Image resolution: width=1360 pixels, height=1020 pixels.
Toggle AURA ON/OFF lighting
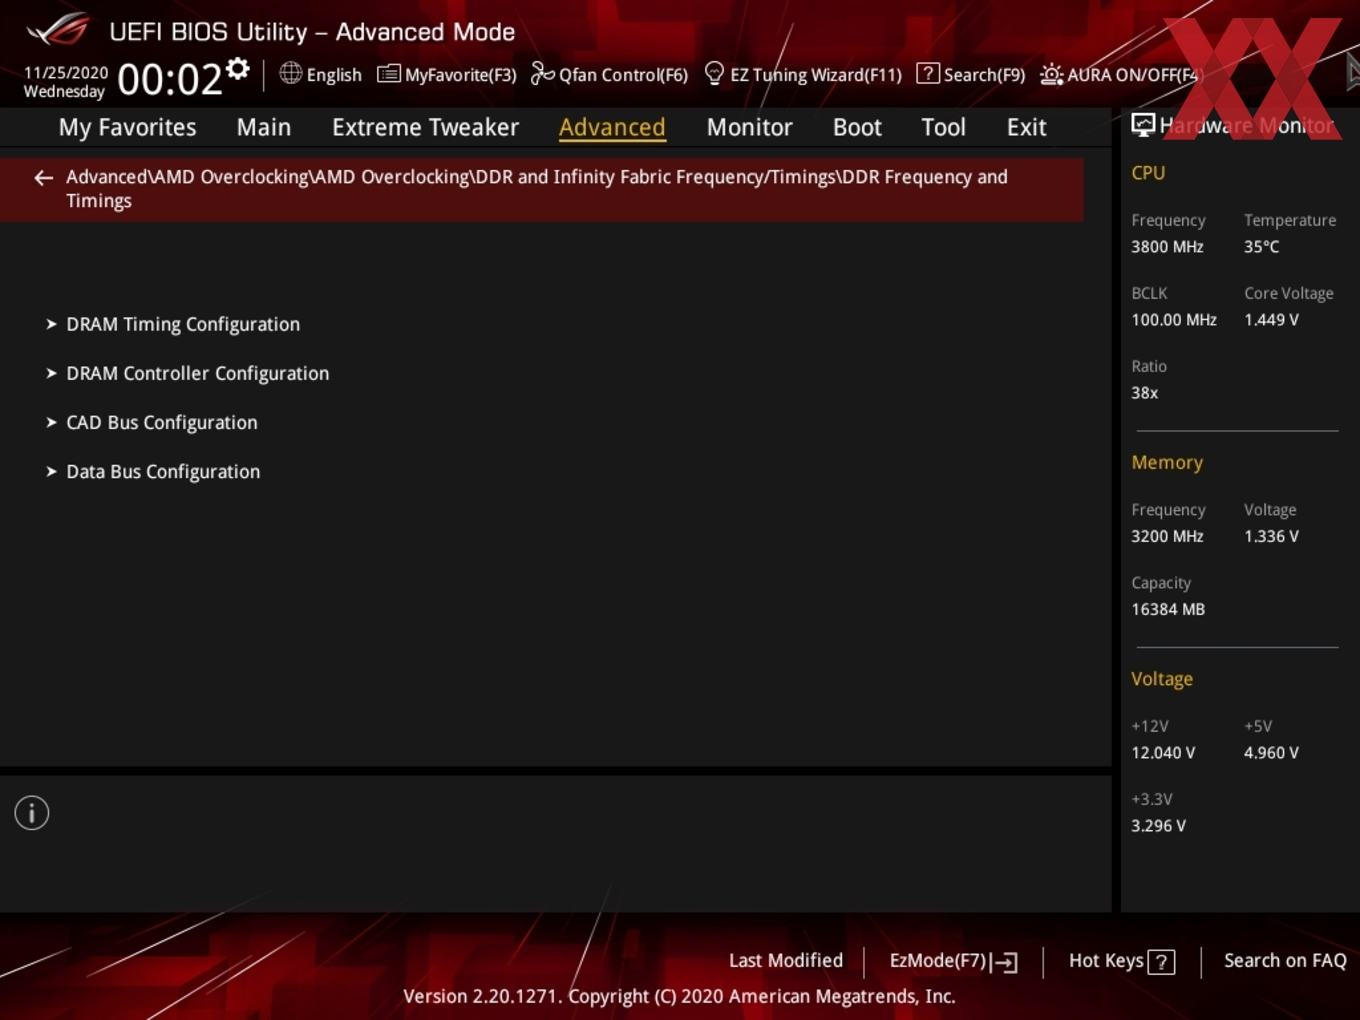click(x=1119, y=74)
